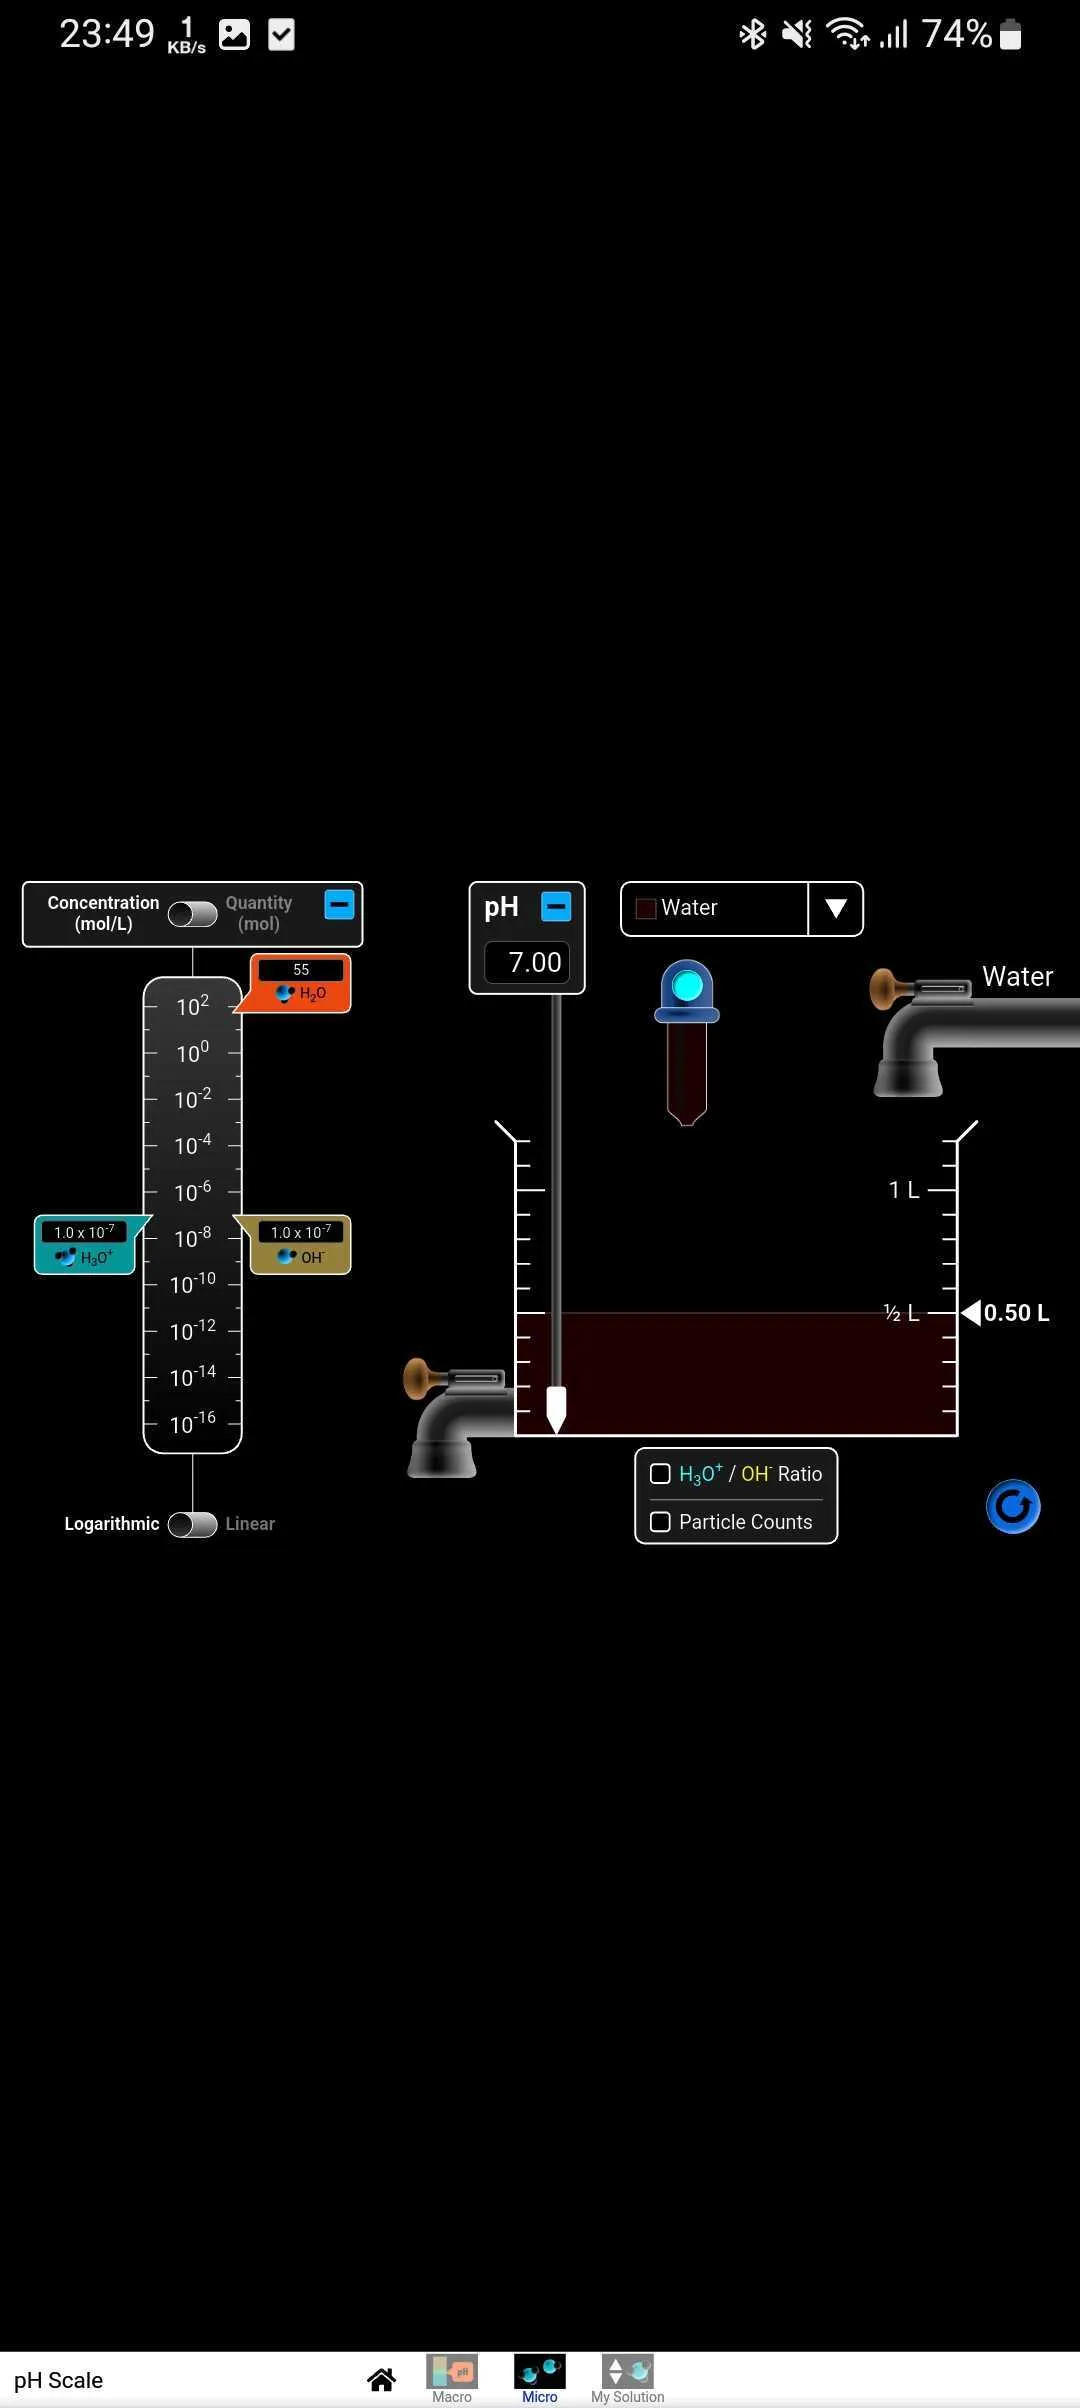Switch to the Macro screen tab
The height and width of the screenshot is (2408, 1080).
pos(452,2379)
